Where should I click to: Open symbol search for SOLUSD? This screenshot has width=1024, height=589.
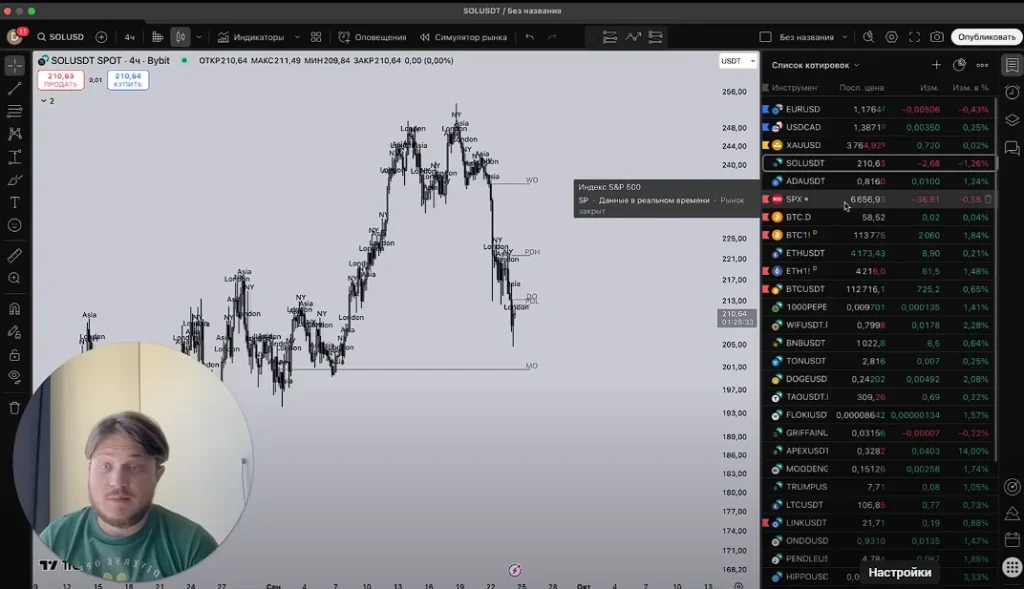(60, 37)
